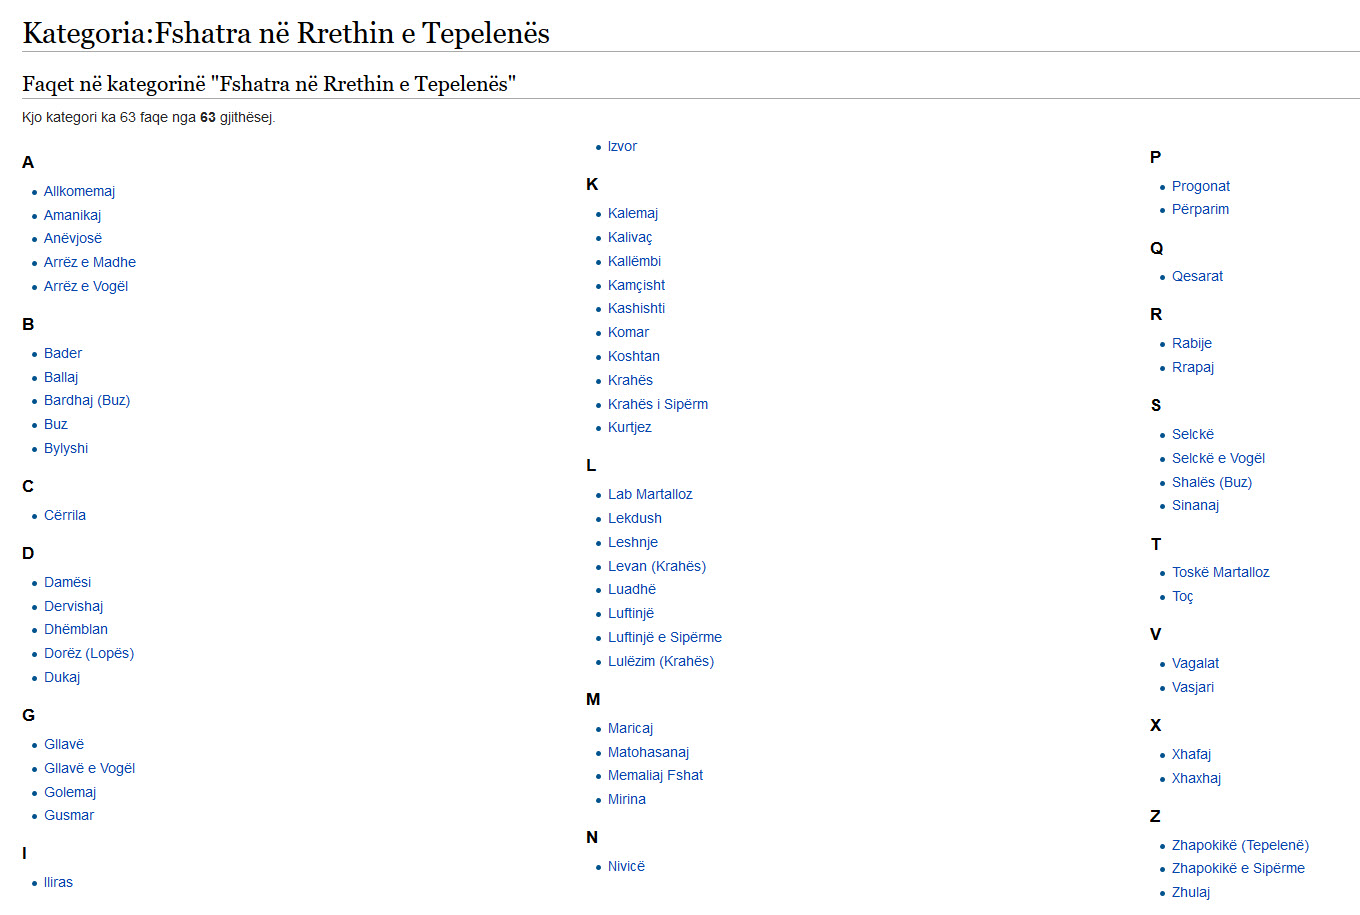This screenshot has width=1360, height=915.
Task: Select the Cërrila link
Action: tap(64, 515)
